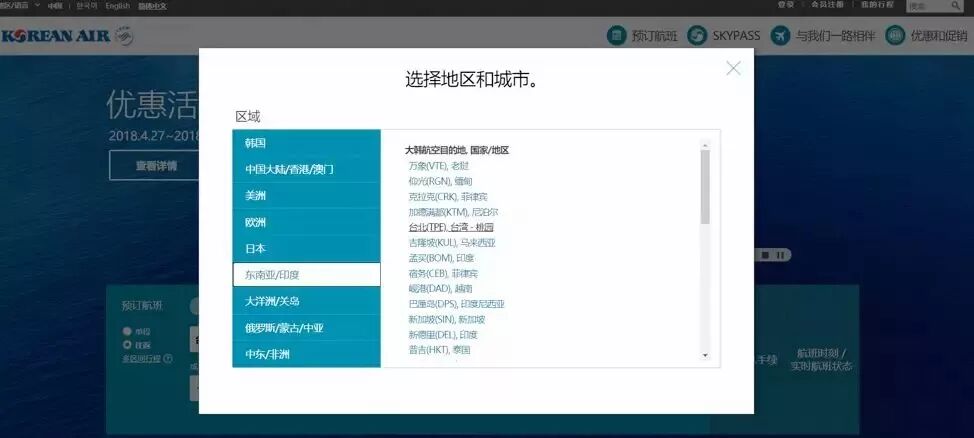Click the 我的行程 link
974x438 pixels.
coord(877,4)
